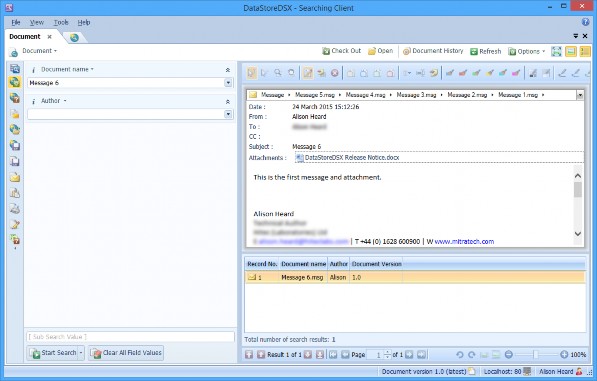Open the Author value dropdown
Screen dimensions: 597x381
point(228,114)
